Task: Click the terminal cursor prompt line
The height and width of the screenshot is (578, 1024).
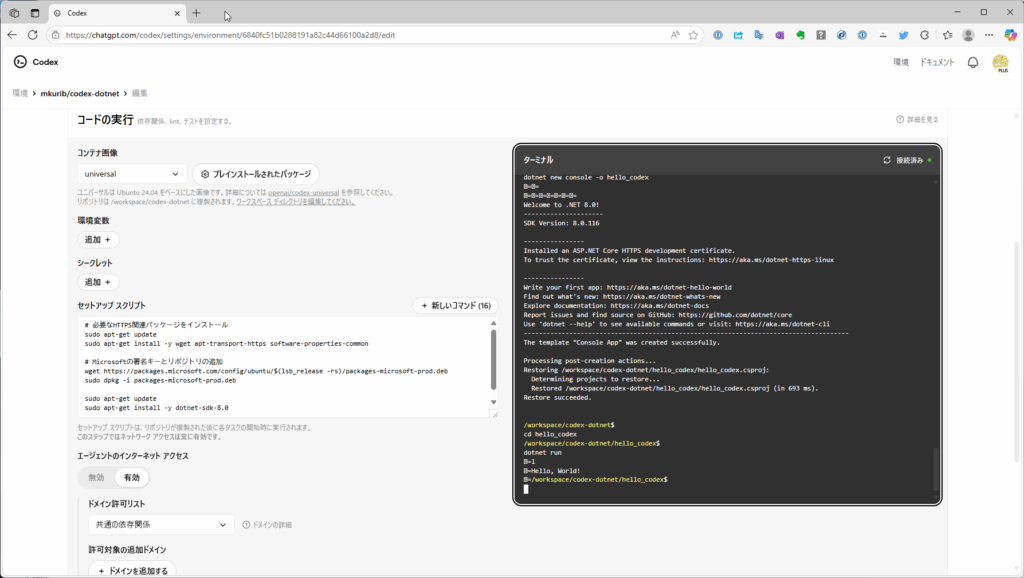Action: click(526, 489)
